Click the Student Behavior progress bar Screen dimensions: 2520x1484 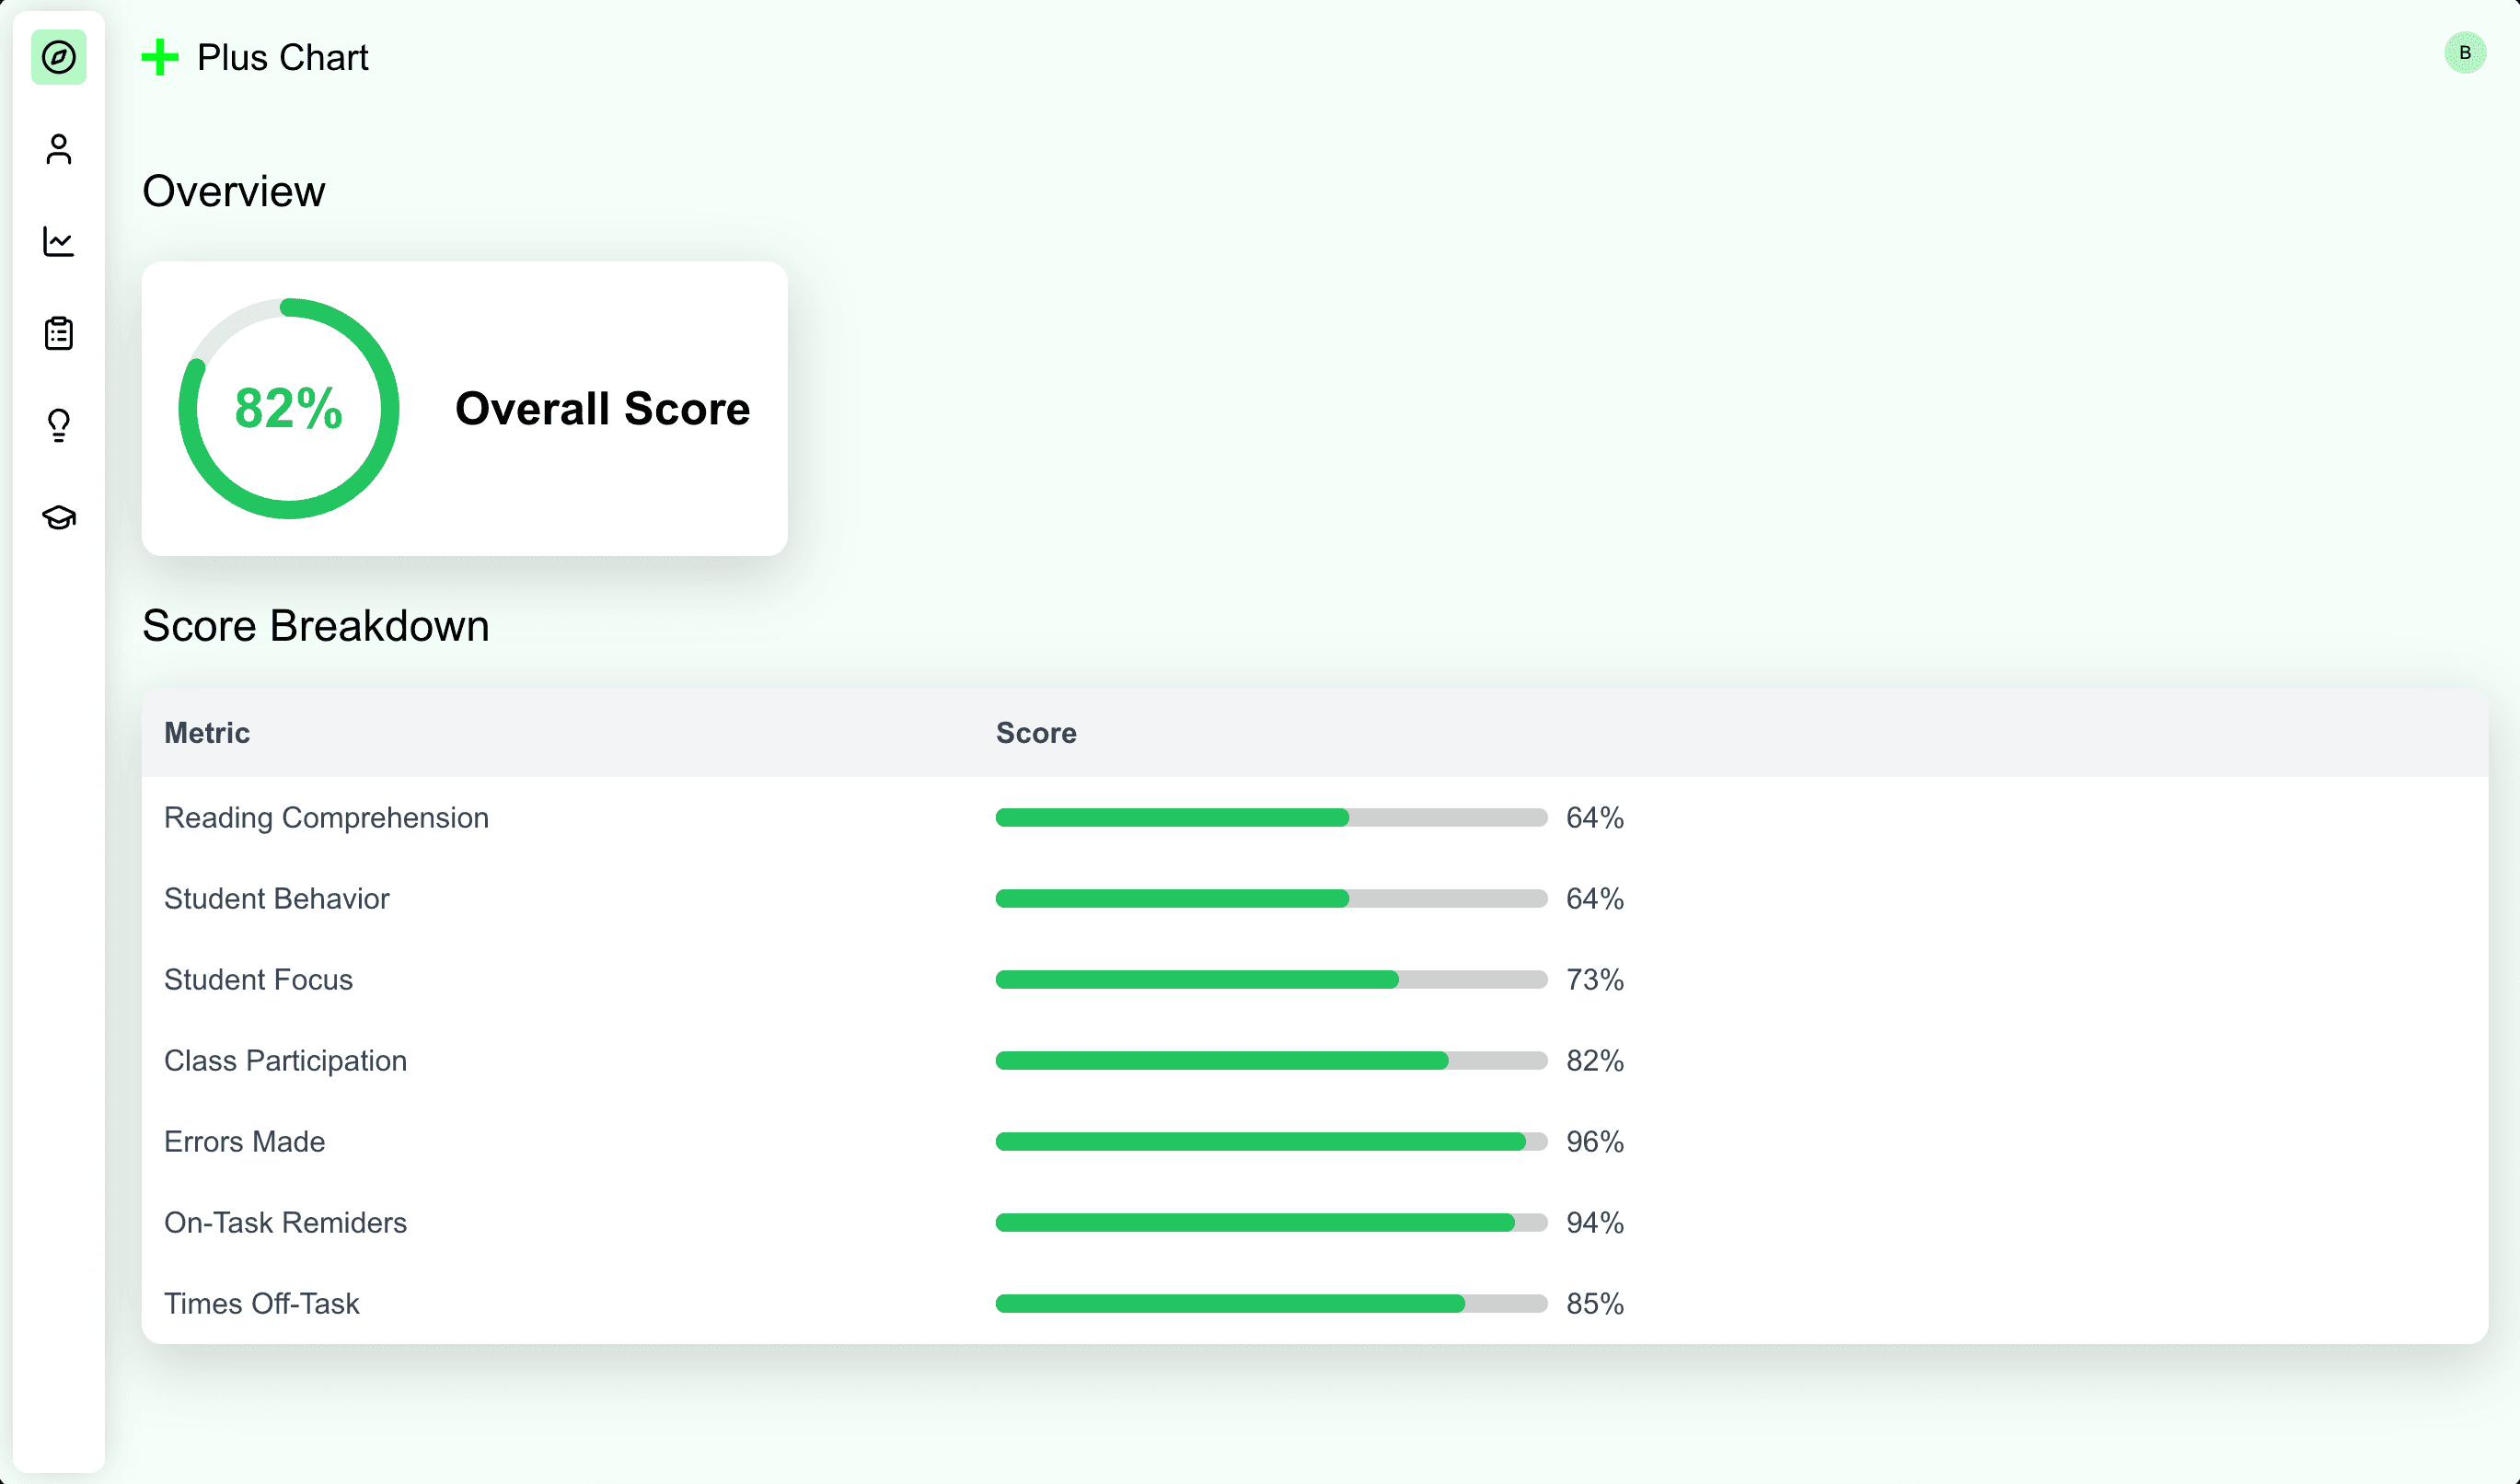1270,898
